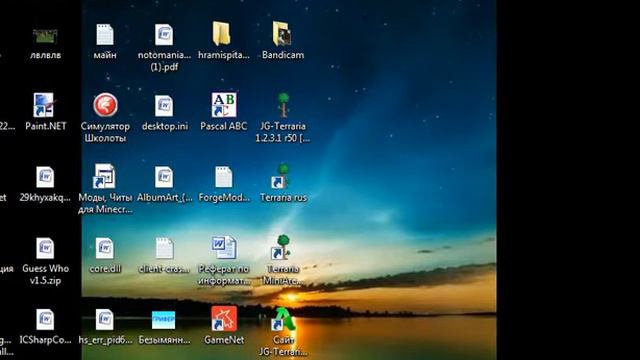Open notomania (1).pdf document icon

click(164, 34)
